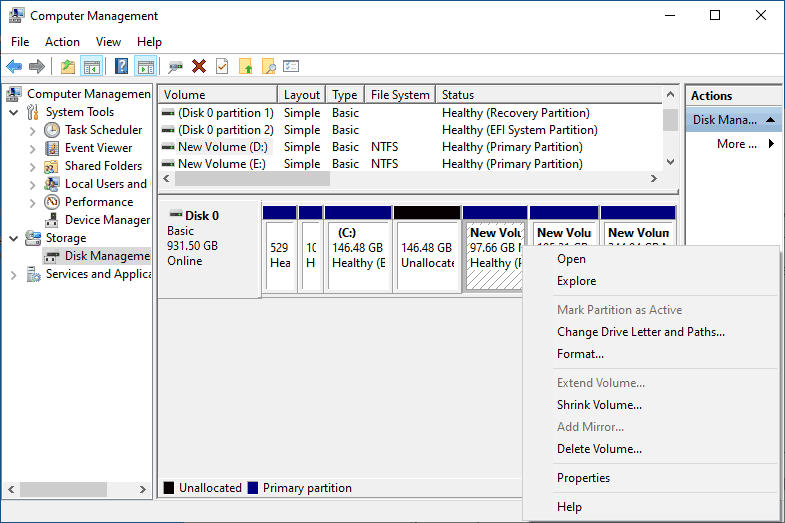785x523 pixels.
Task: Click the checkmark Properties sheet toolbar icon
Action: 222,66
